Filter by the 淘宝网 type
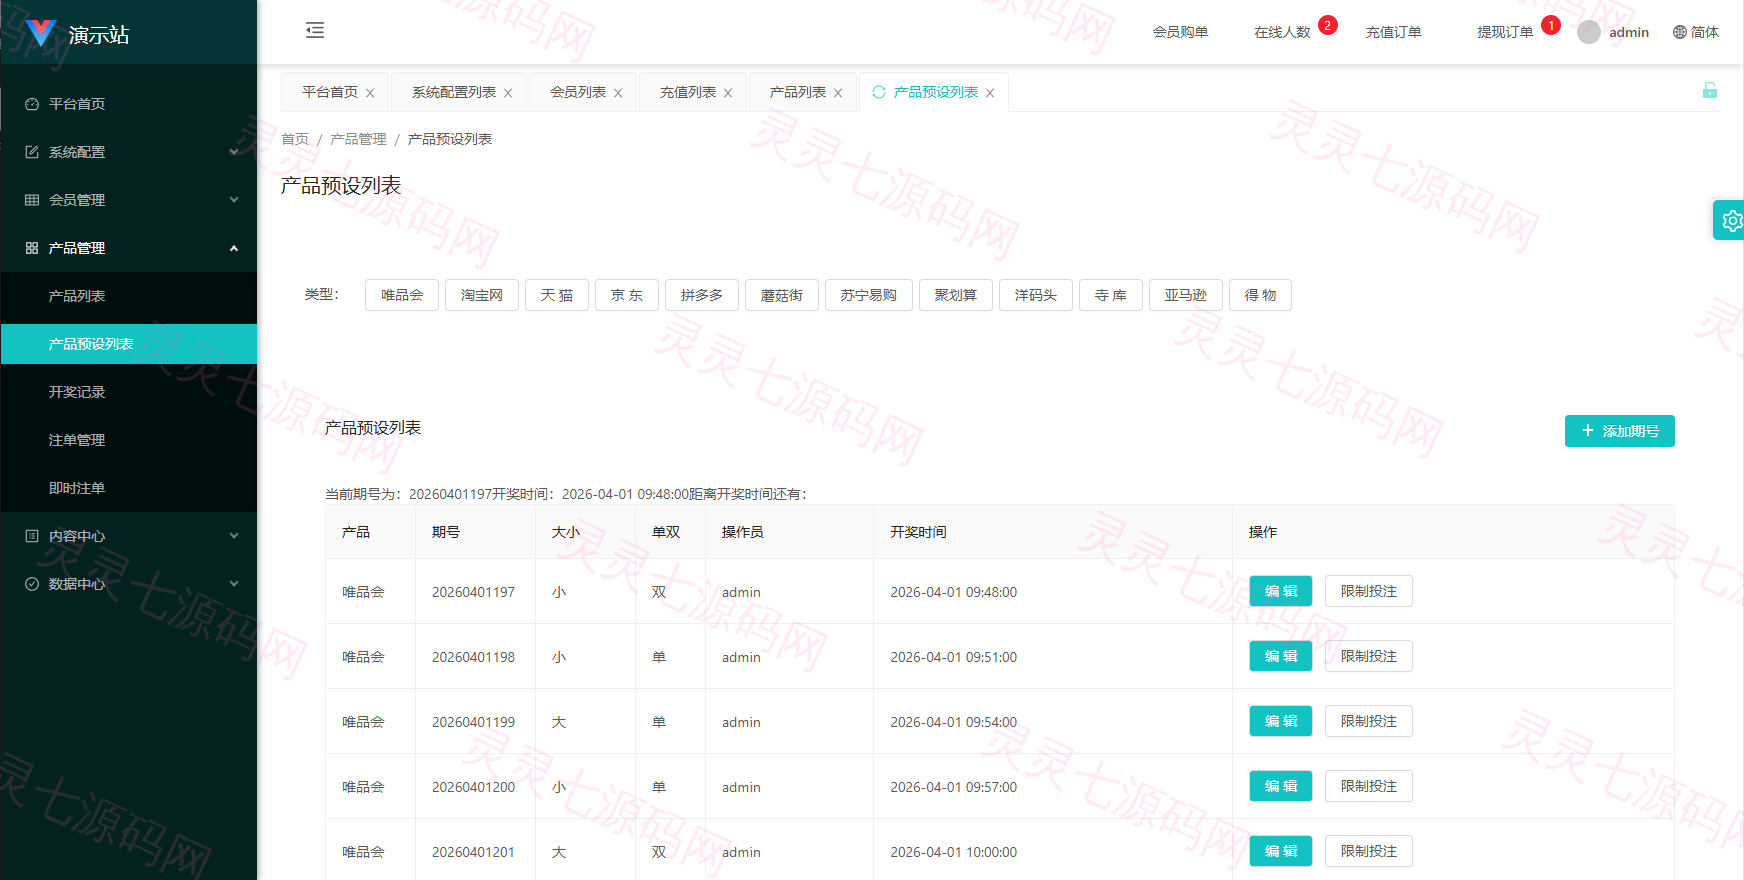This screenshot has width=1744, height=880. [482, 295]
